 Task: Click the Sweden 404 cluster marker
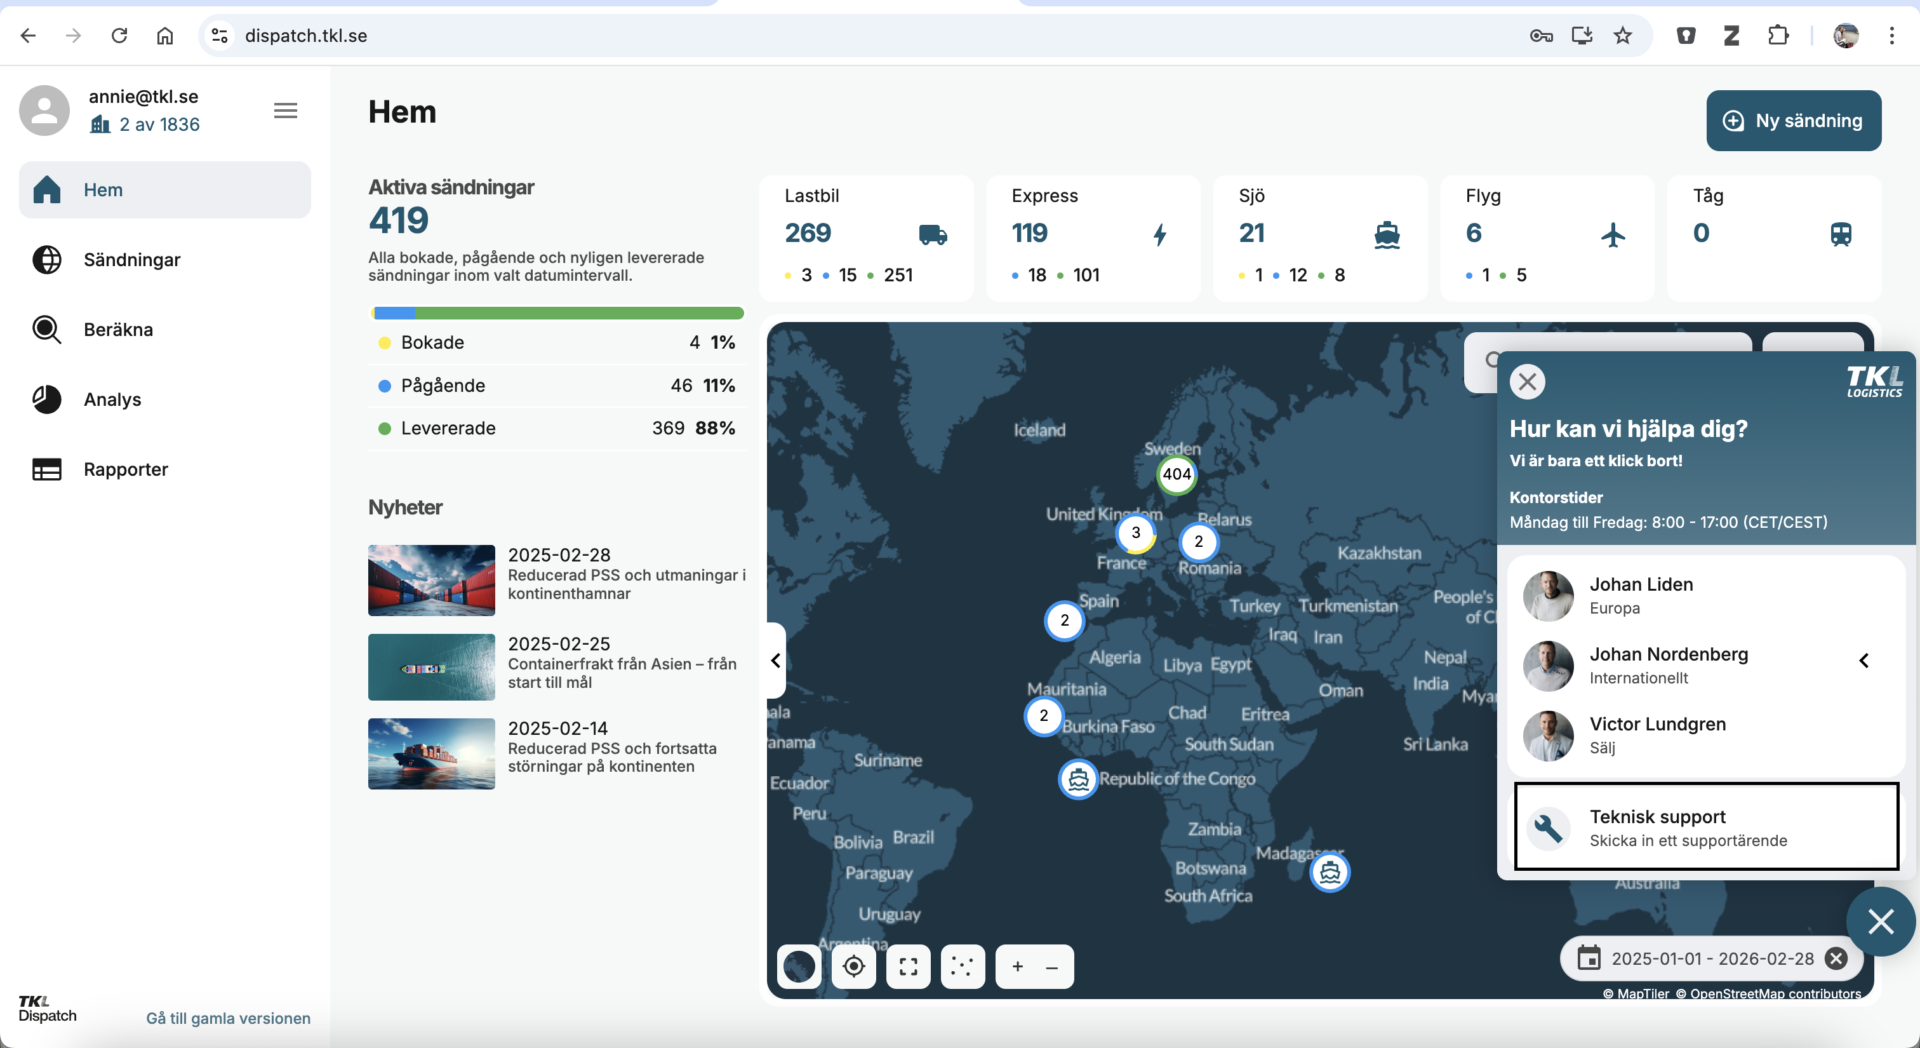(x=1176, y=474)
